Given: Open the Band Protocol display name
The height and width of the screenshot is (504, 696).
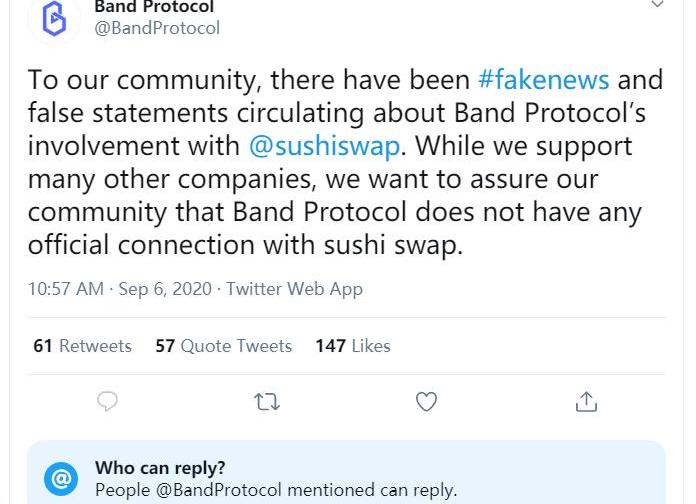Looking at the screenshot, I should click(x=154, y=7).
